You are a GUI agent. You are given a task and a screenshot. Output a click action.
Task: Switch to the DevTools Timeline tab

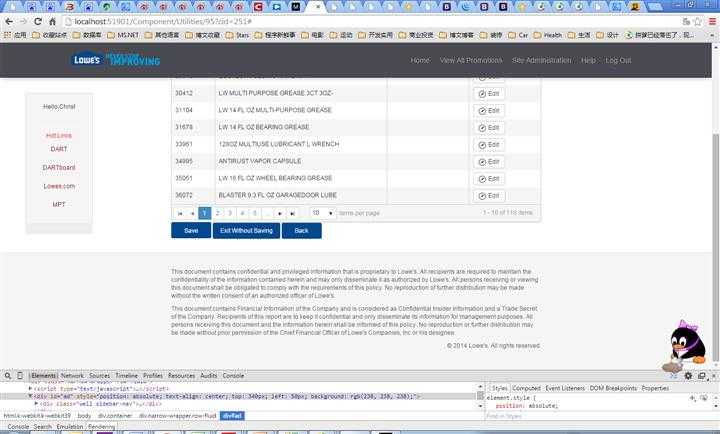coord(126,376)
